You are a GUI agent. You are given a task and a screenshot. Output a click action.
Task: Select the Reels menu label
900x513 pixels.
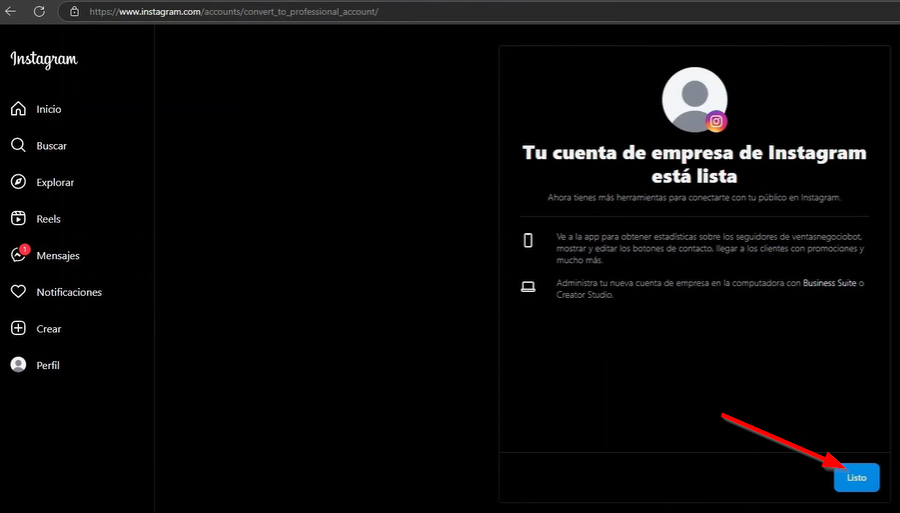click(48, 219)
